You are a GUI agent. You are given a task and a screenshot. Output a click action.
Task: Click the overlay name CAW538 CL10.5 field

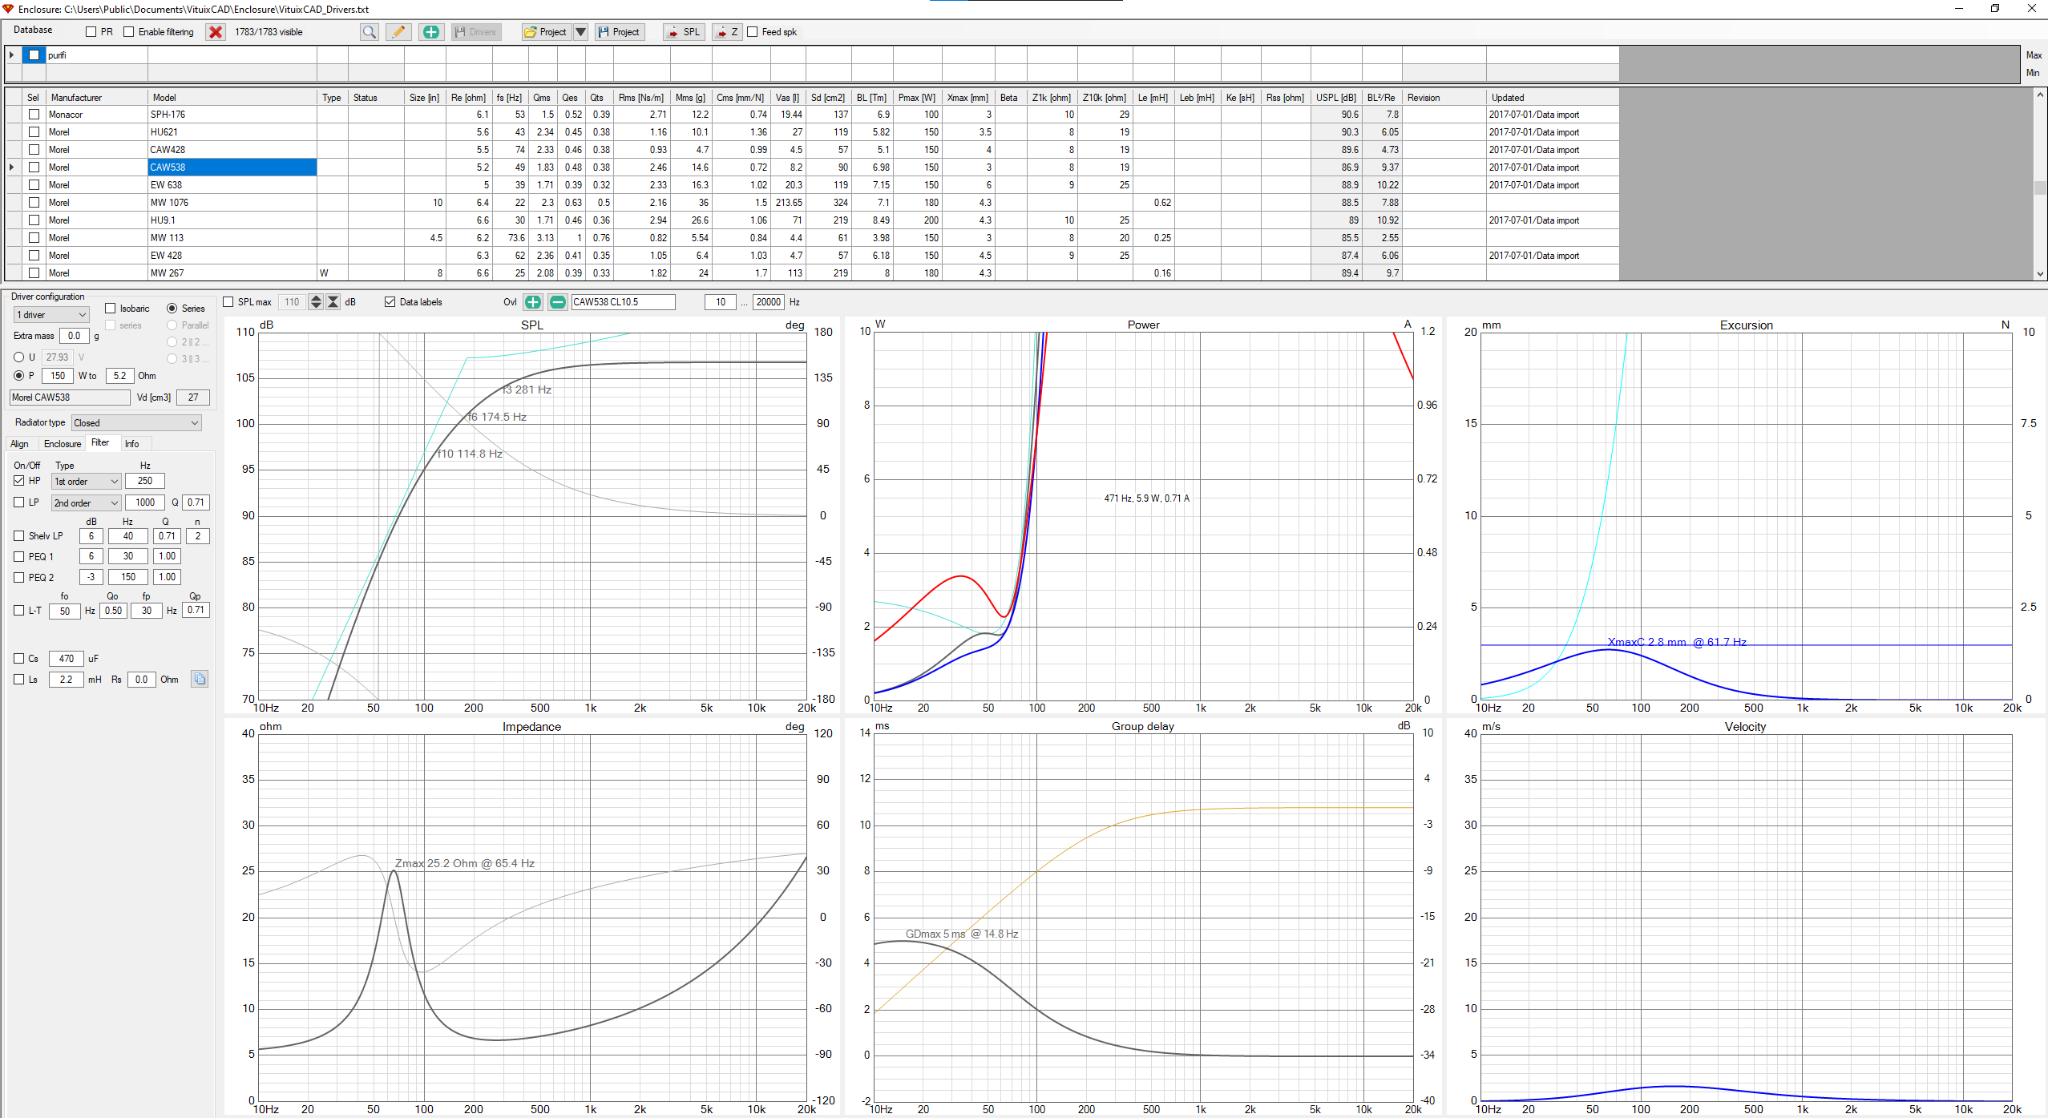[623, 302]
